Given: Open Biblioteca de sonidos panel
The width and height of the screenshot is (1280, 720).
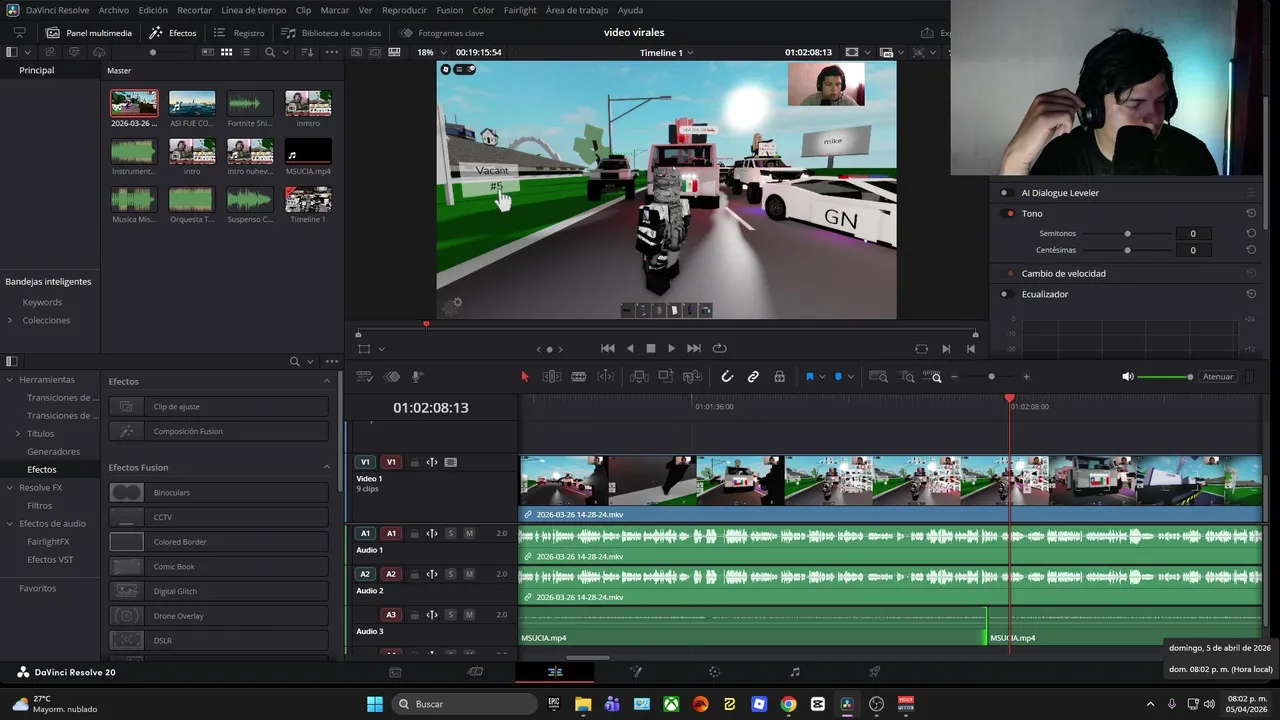Looking at the screenshot, I should pos(331,33).
